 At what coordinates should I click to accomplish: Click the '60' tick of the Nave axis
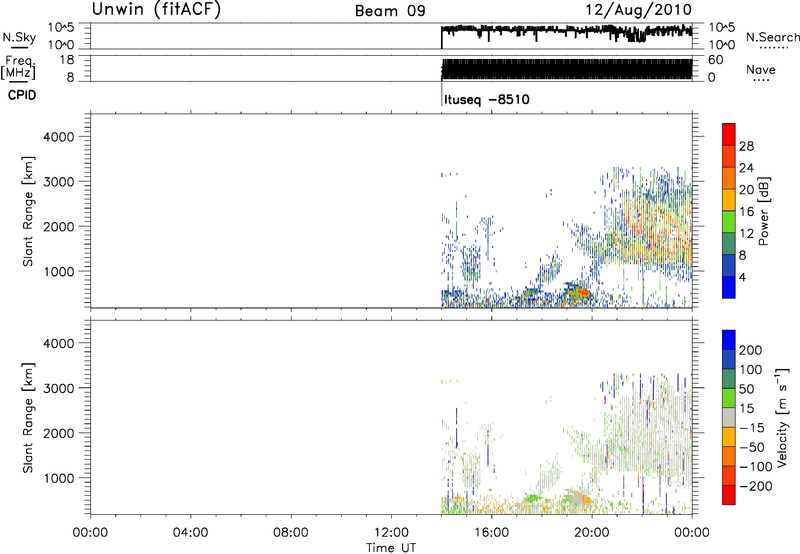(715, 60)
